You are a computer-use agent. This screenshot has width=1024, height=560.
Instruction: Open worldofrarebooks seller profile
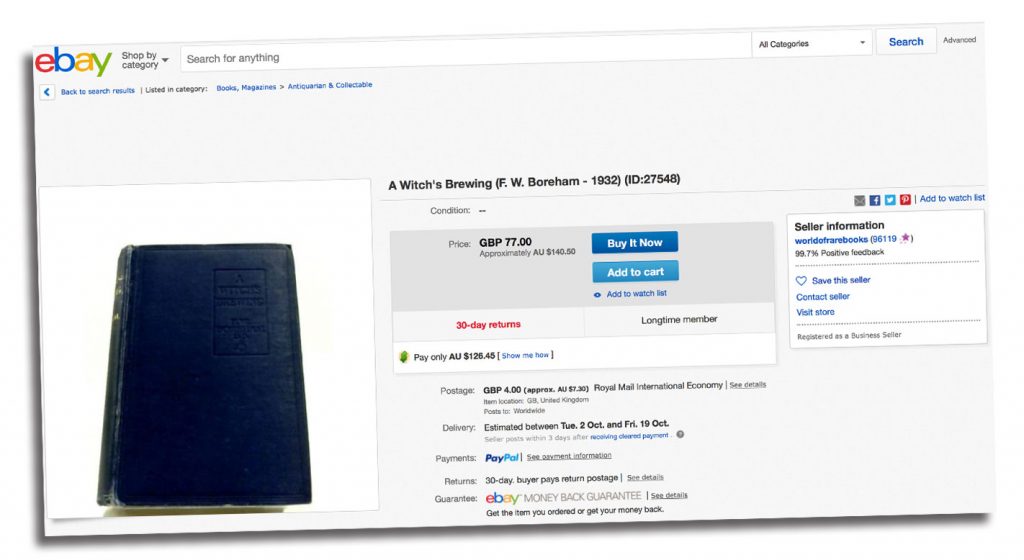pos(831,240)
